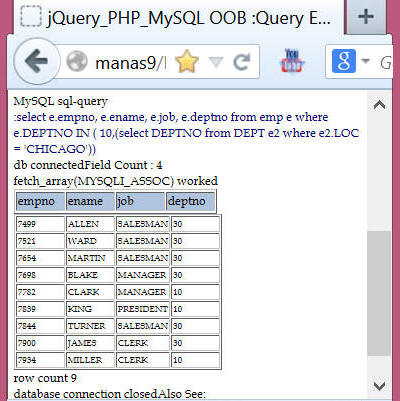Click cell 7521
Image resolution: width=400 pixels, height=401 pixels.
coord(40,241)
